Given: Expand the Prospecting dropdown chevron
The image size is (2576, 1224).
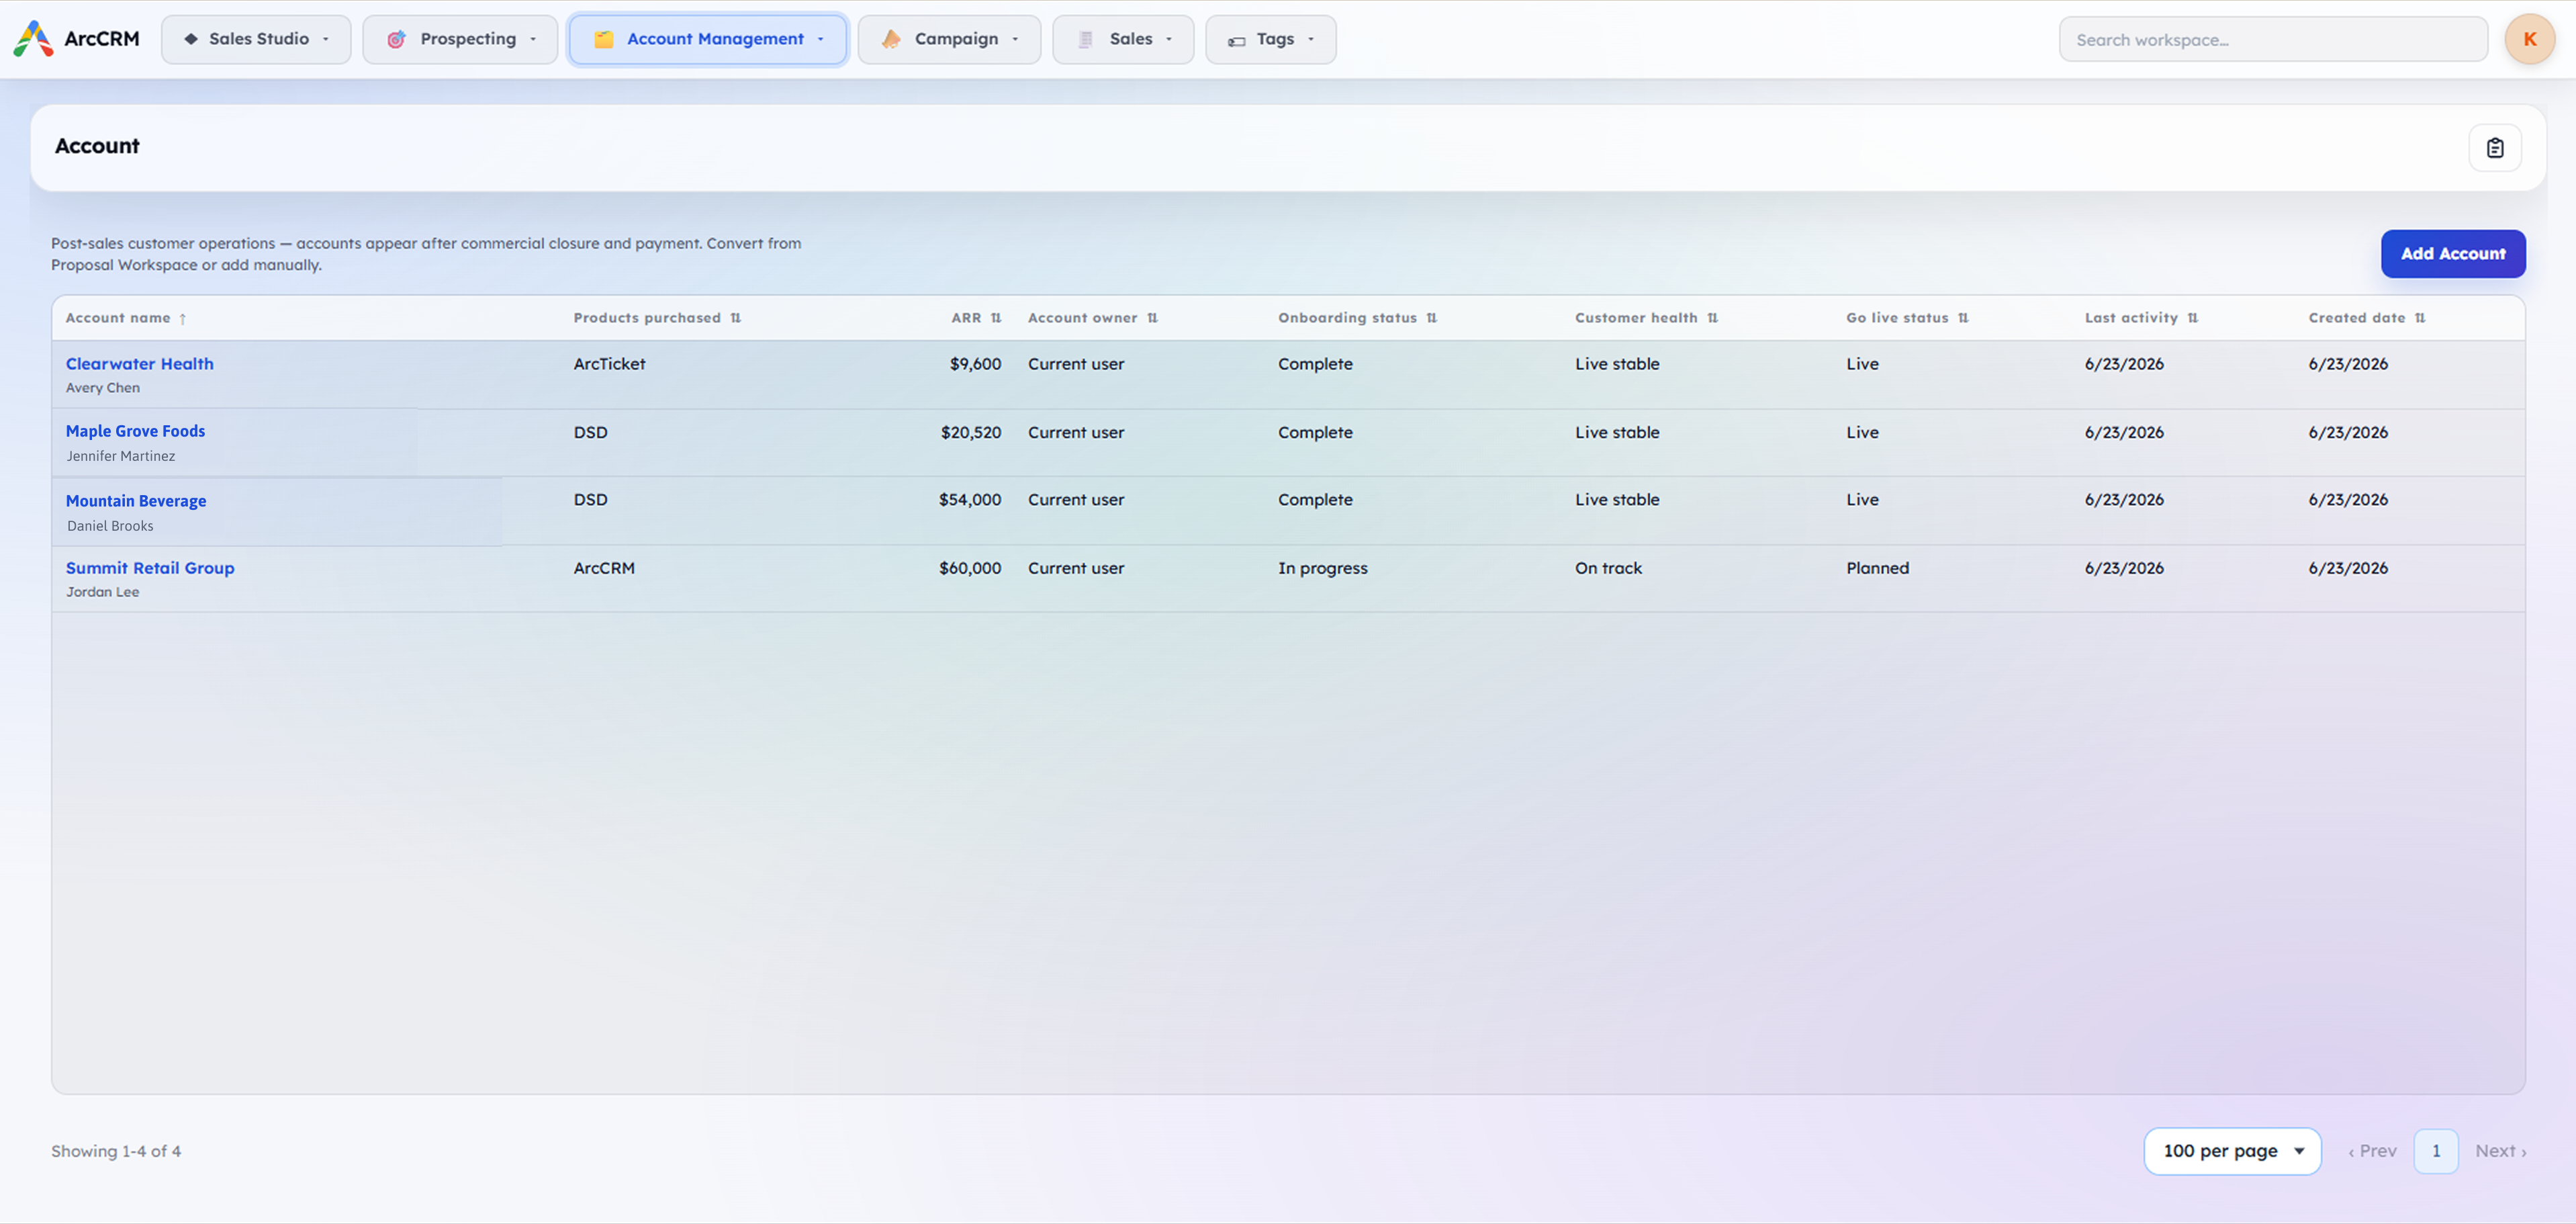Looking at the screenshot, I should pos(533,40).
